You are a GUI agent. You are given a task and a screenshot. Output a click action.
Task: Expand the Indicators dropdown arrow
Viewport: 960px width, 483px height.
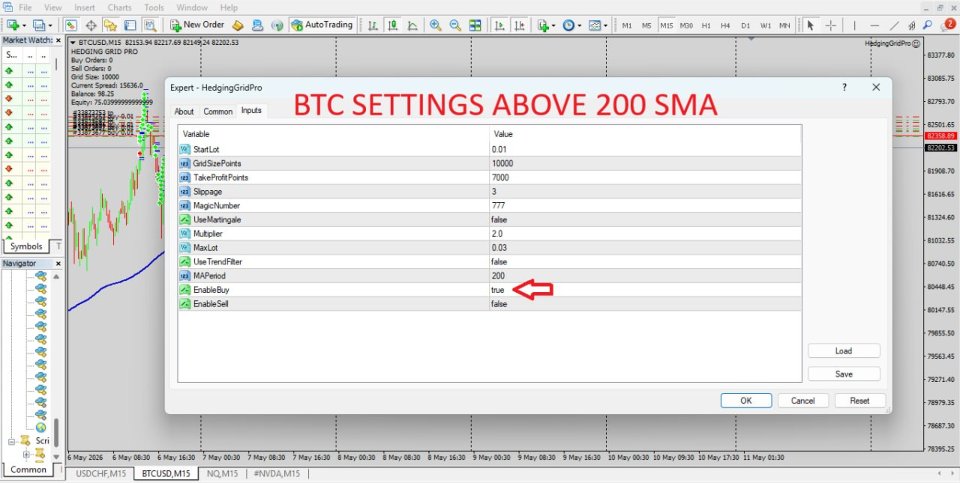coord(553,26)
